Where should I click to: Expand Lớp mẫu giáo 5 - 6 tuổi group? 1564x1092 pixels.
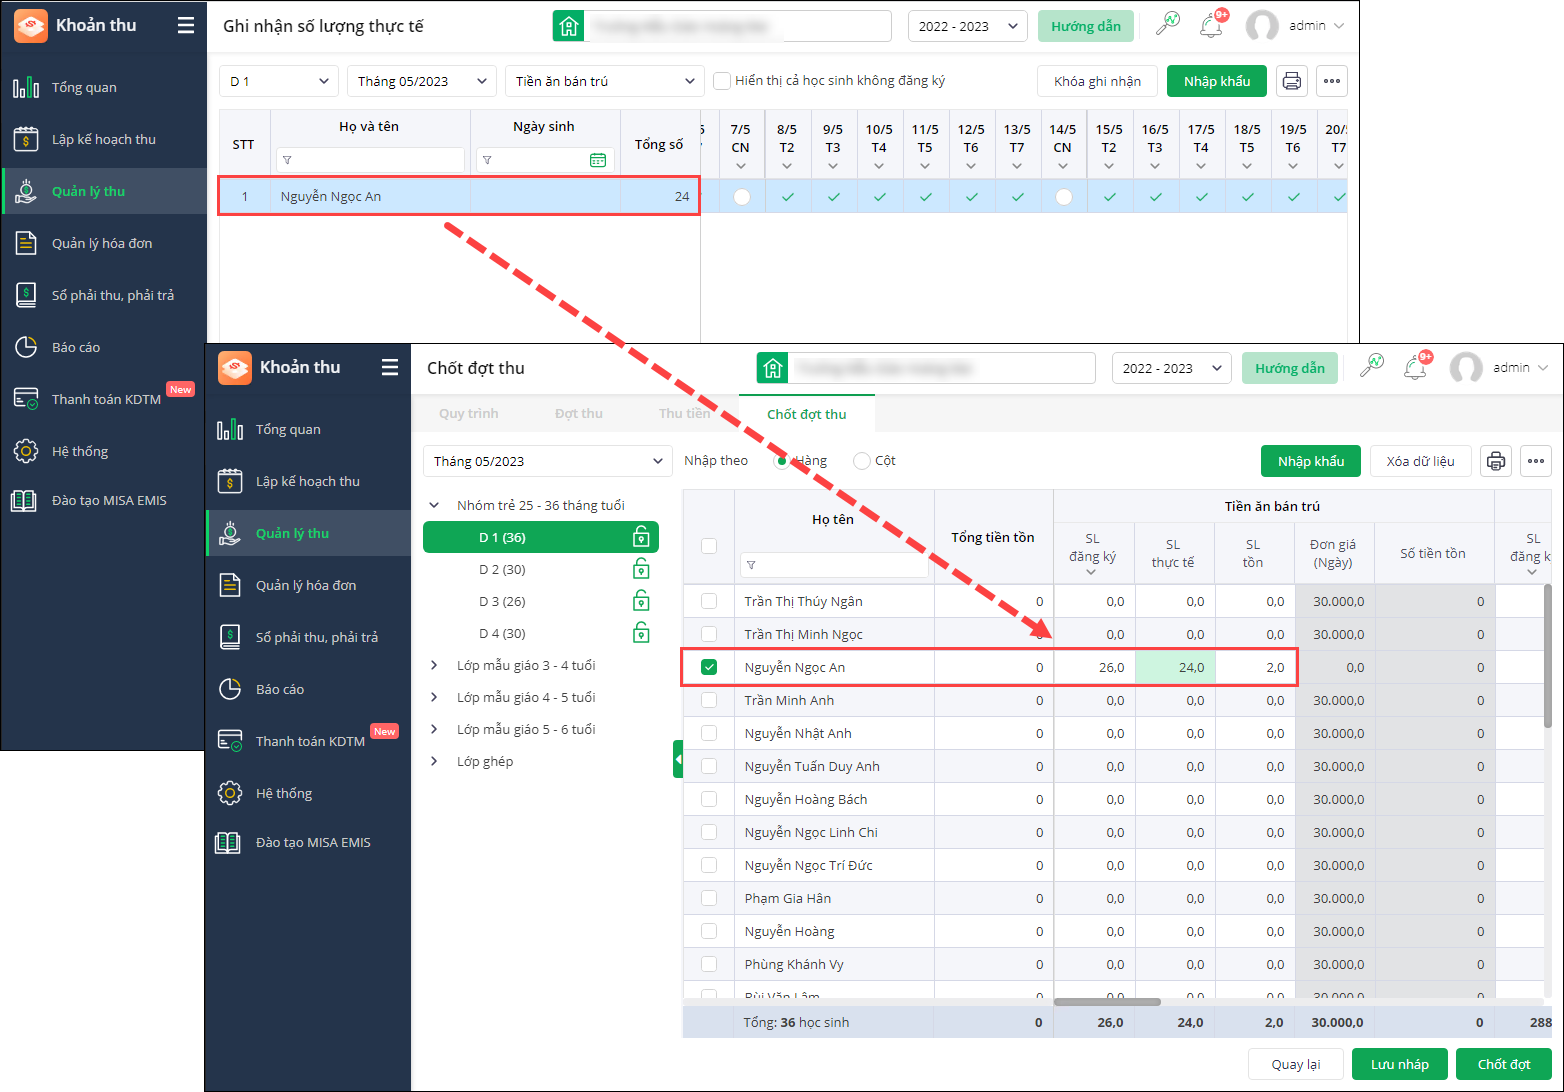click(x=434, y=729)
